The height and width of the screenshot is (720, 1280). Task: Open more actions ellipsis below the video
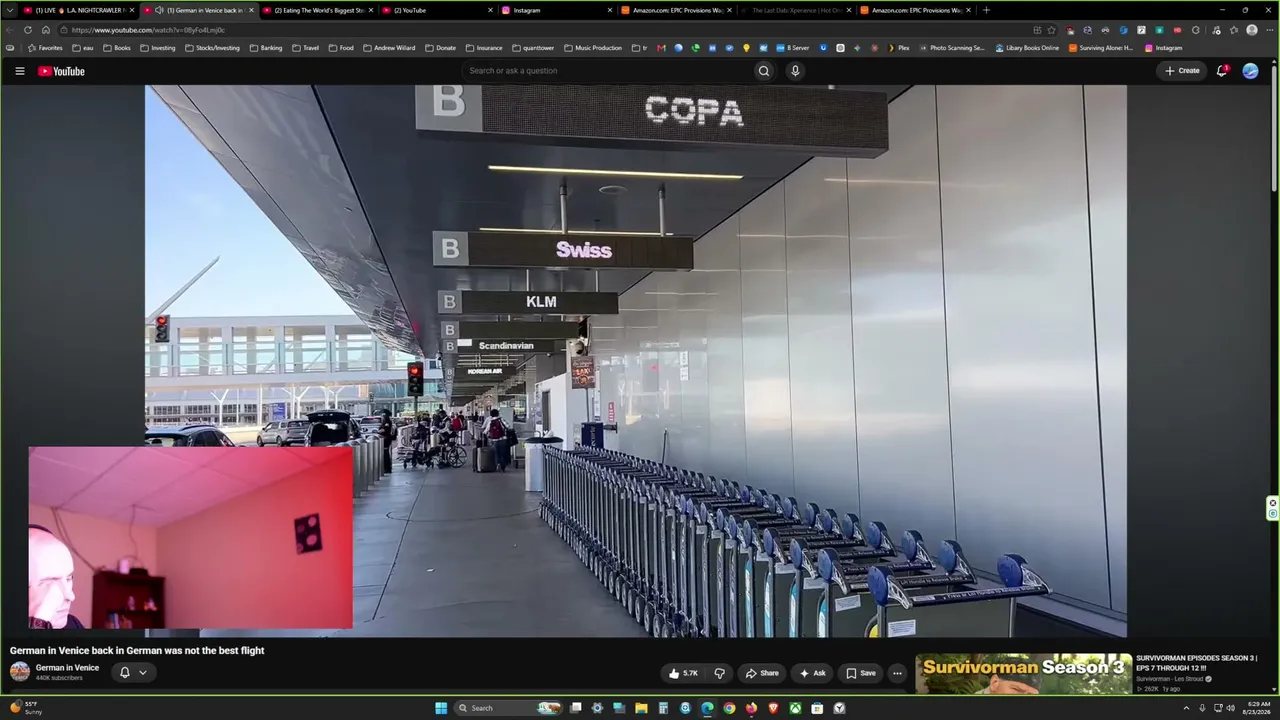[x=897, y=673]
